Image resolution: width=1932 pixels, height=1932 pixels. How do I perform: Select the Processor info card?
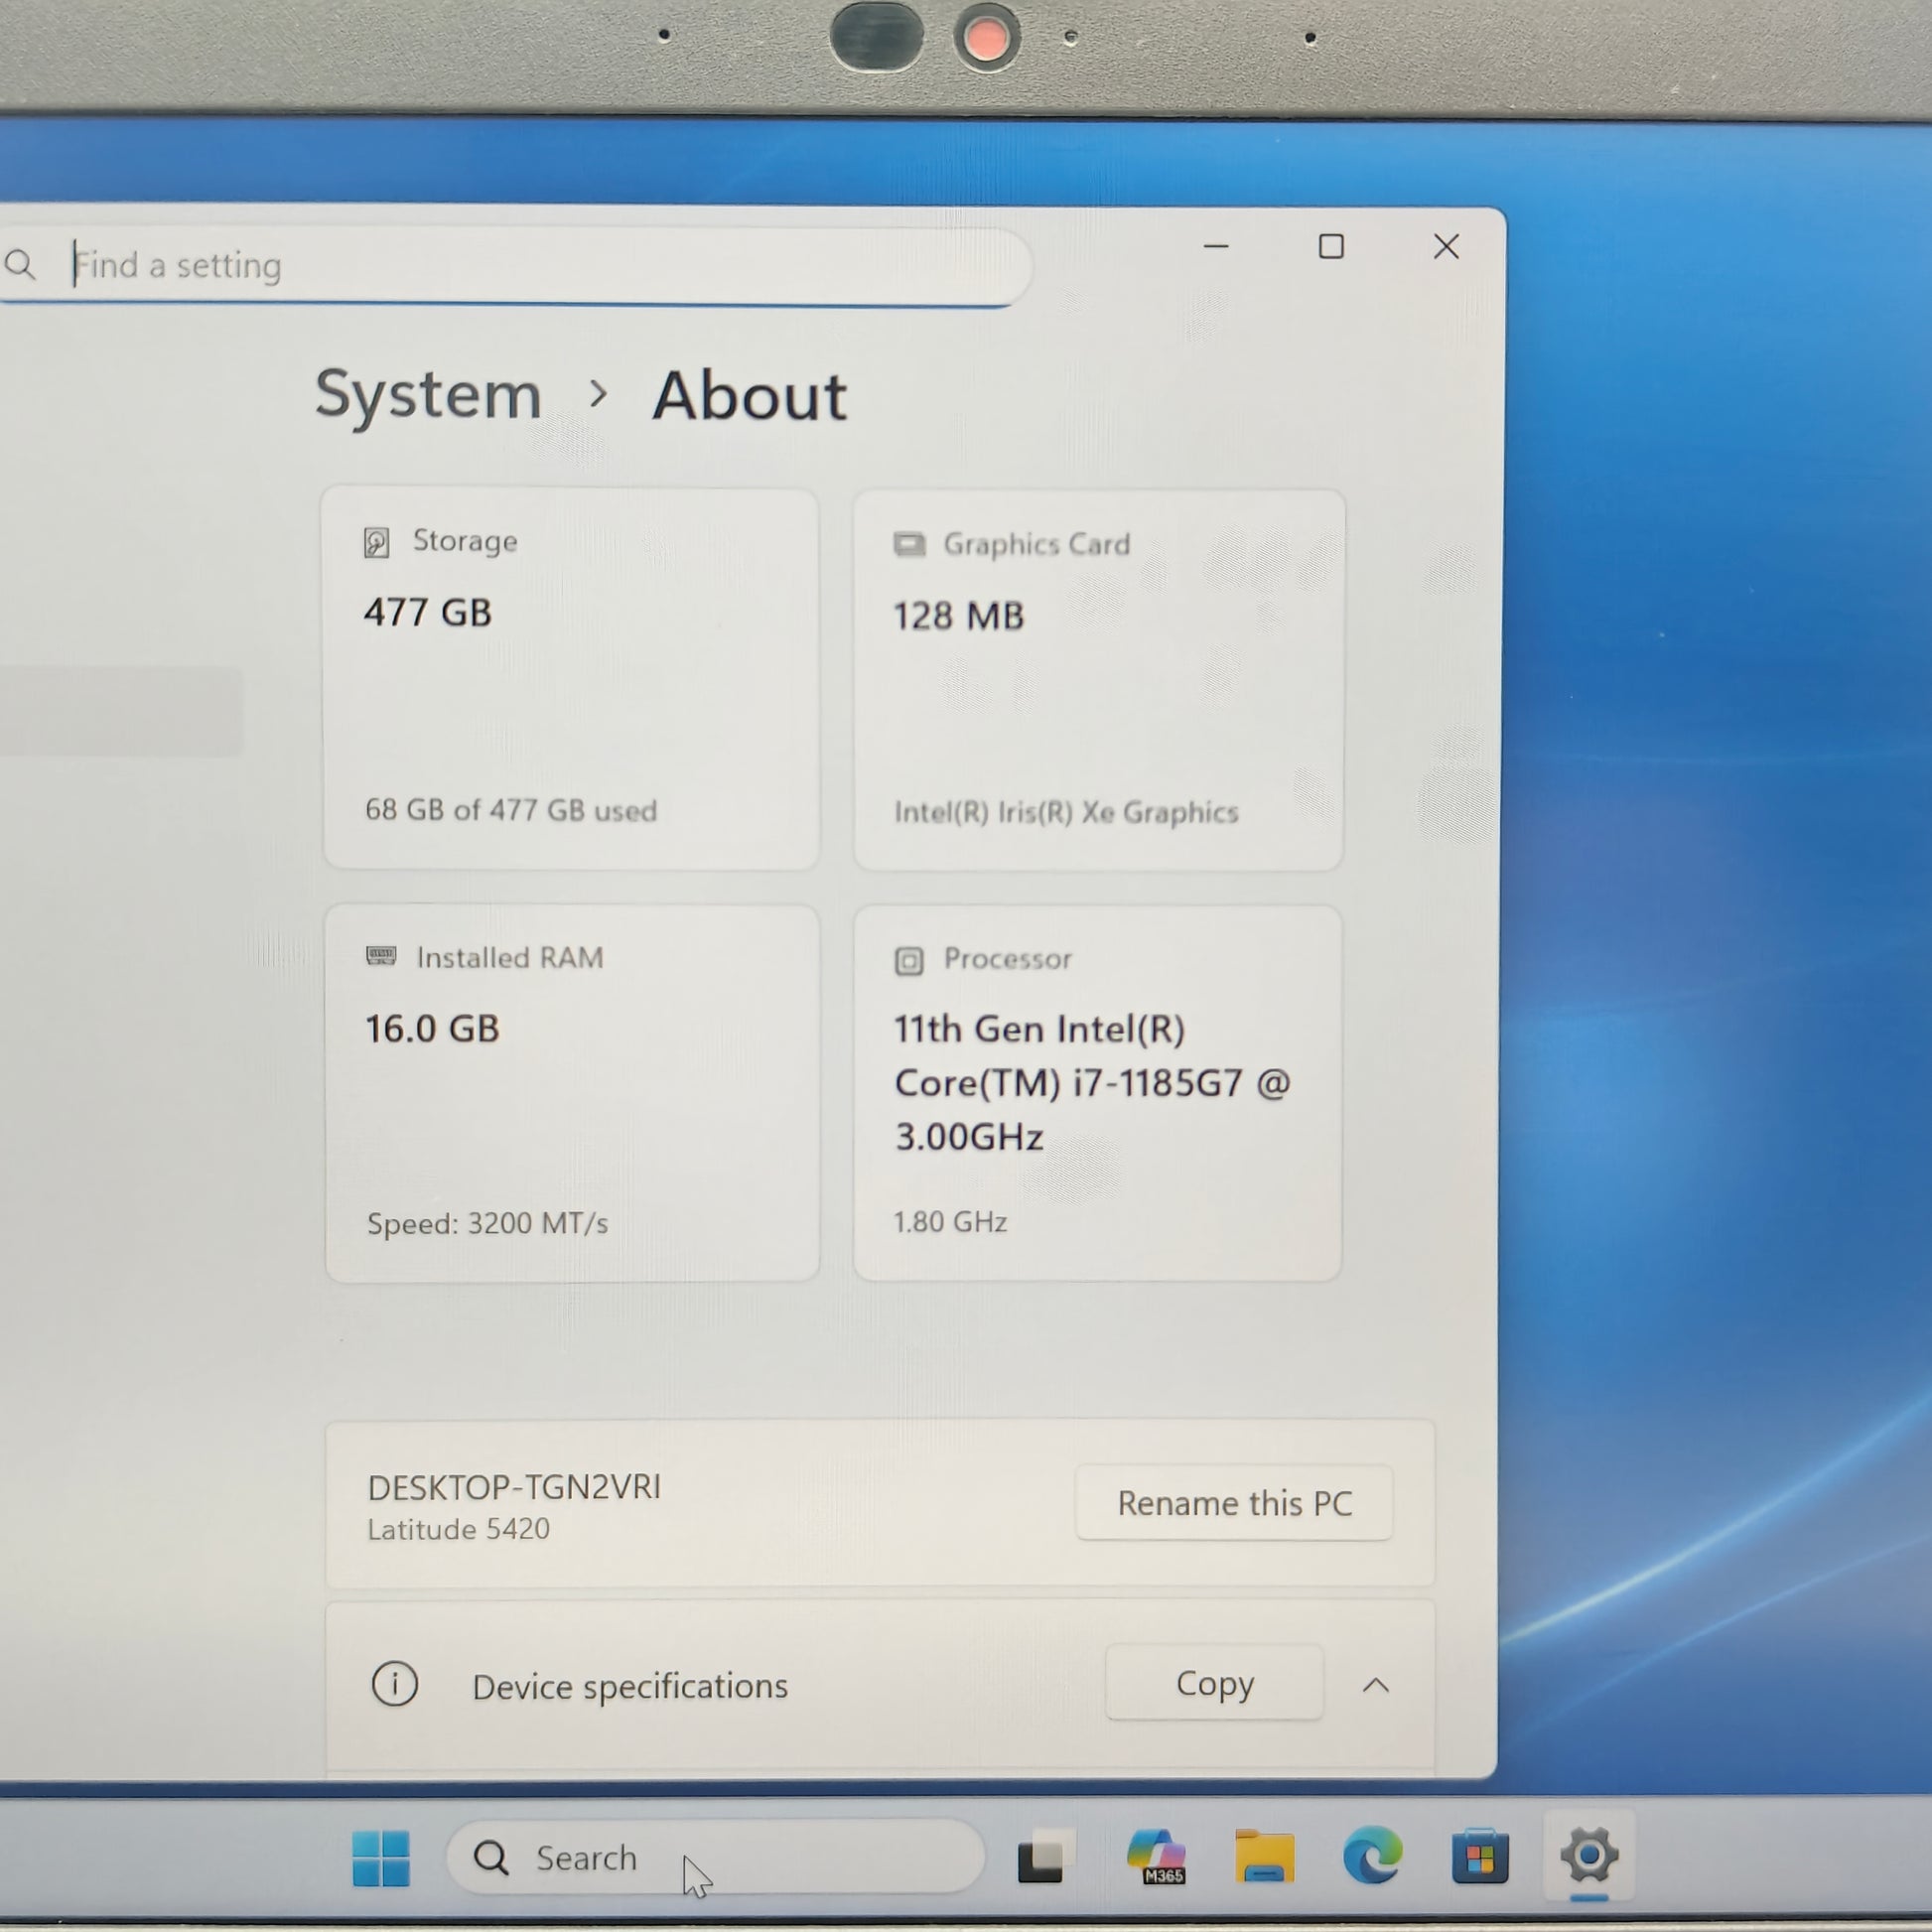1097,1093
